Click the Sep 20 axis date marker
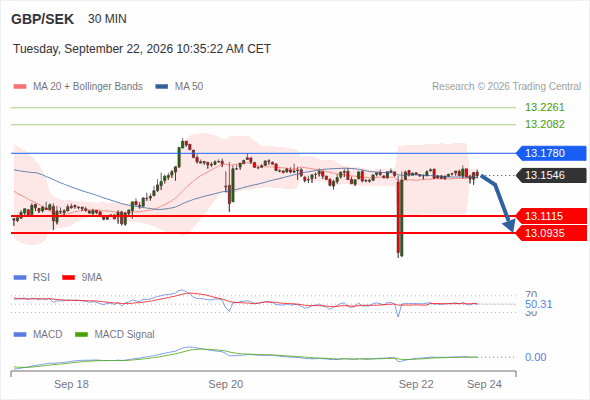 point(226,384)
